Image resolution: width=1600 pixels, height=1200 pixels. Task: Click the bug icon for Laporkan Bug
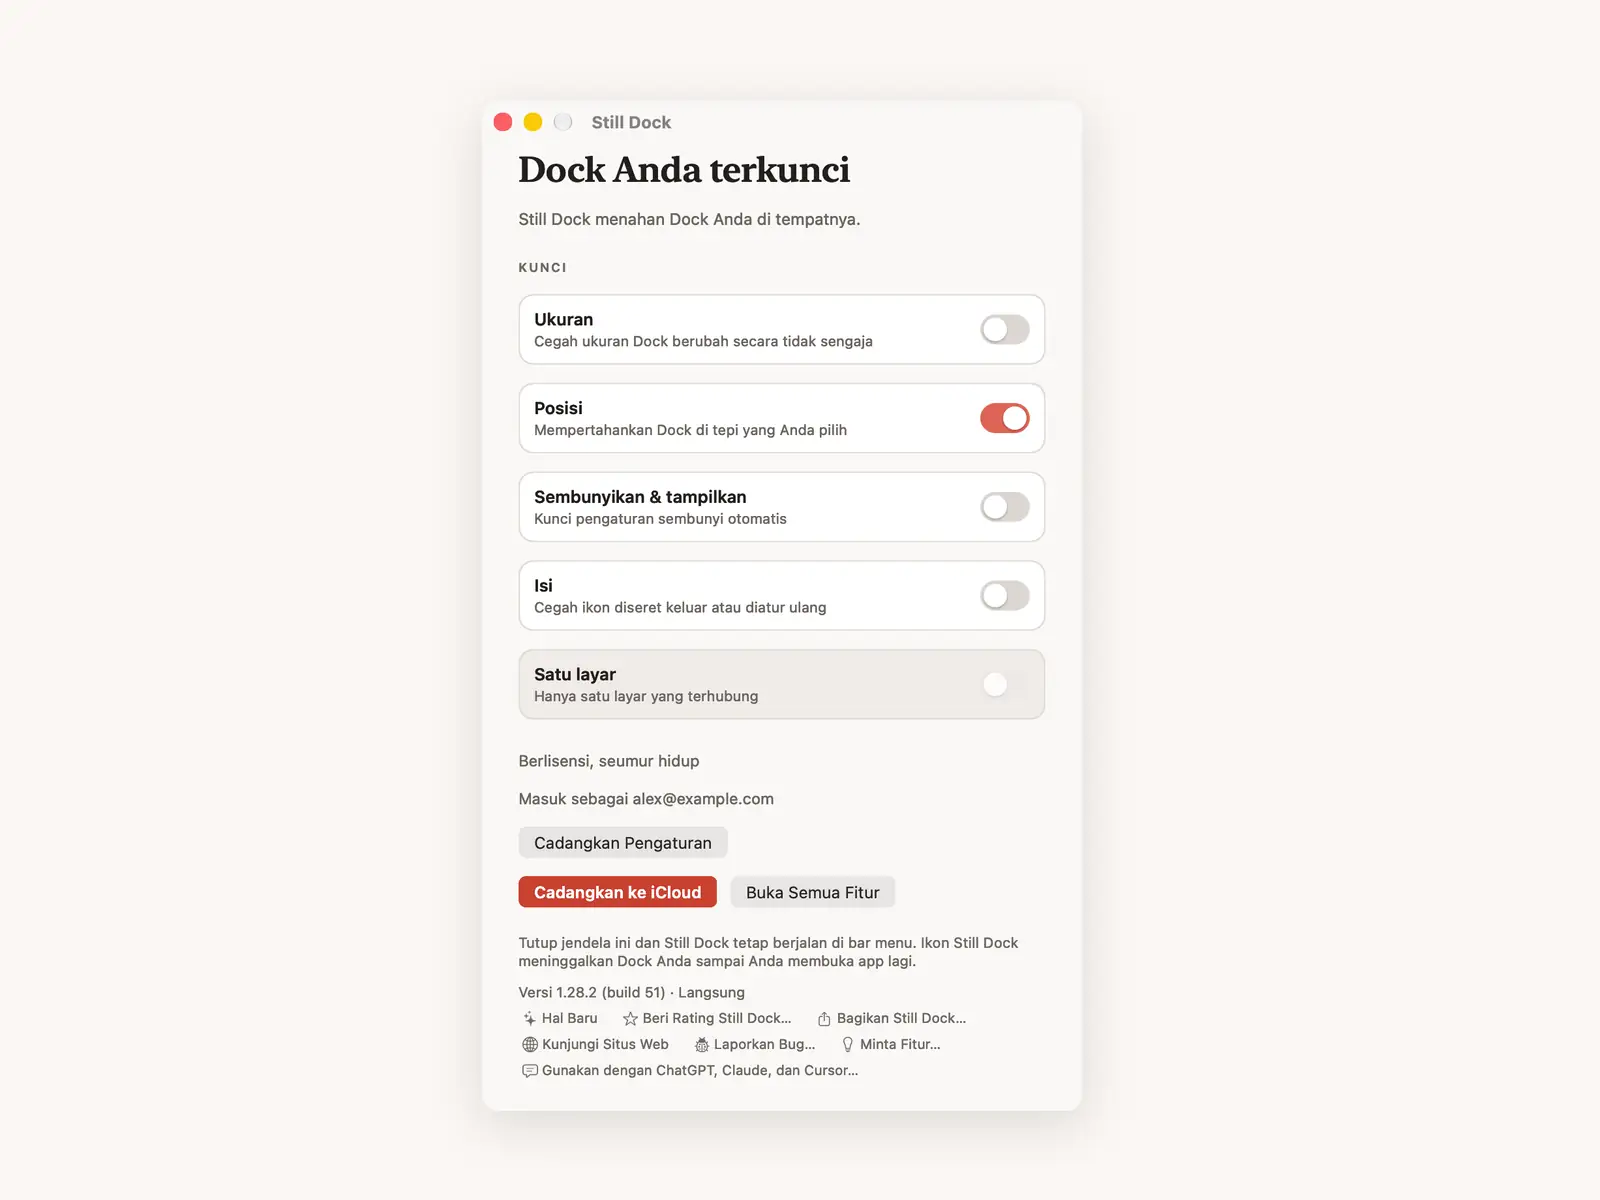(x=702, y=1044)
